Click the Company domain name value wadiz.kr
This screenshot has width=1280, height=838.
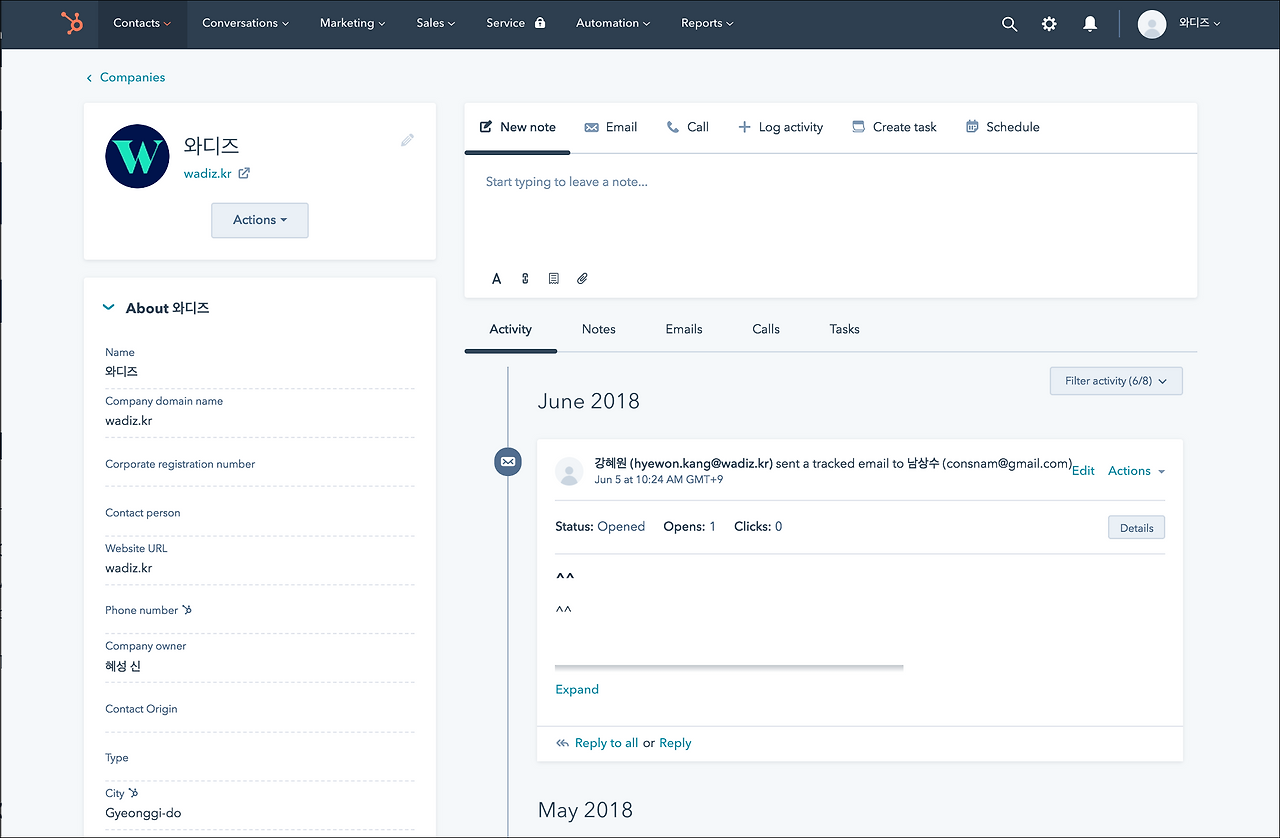129,421
